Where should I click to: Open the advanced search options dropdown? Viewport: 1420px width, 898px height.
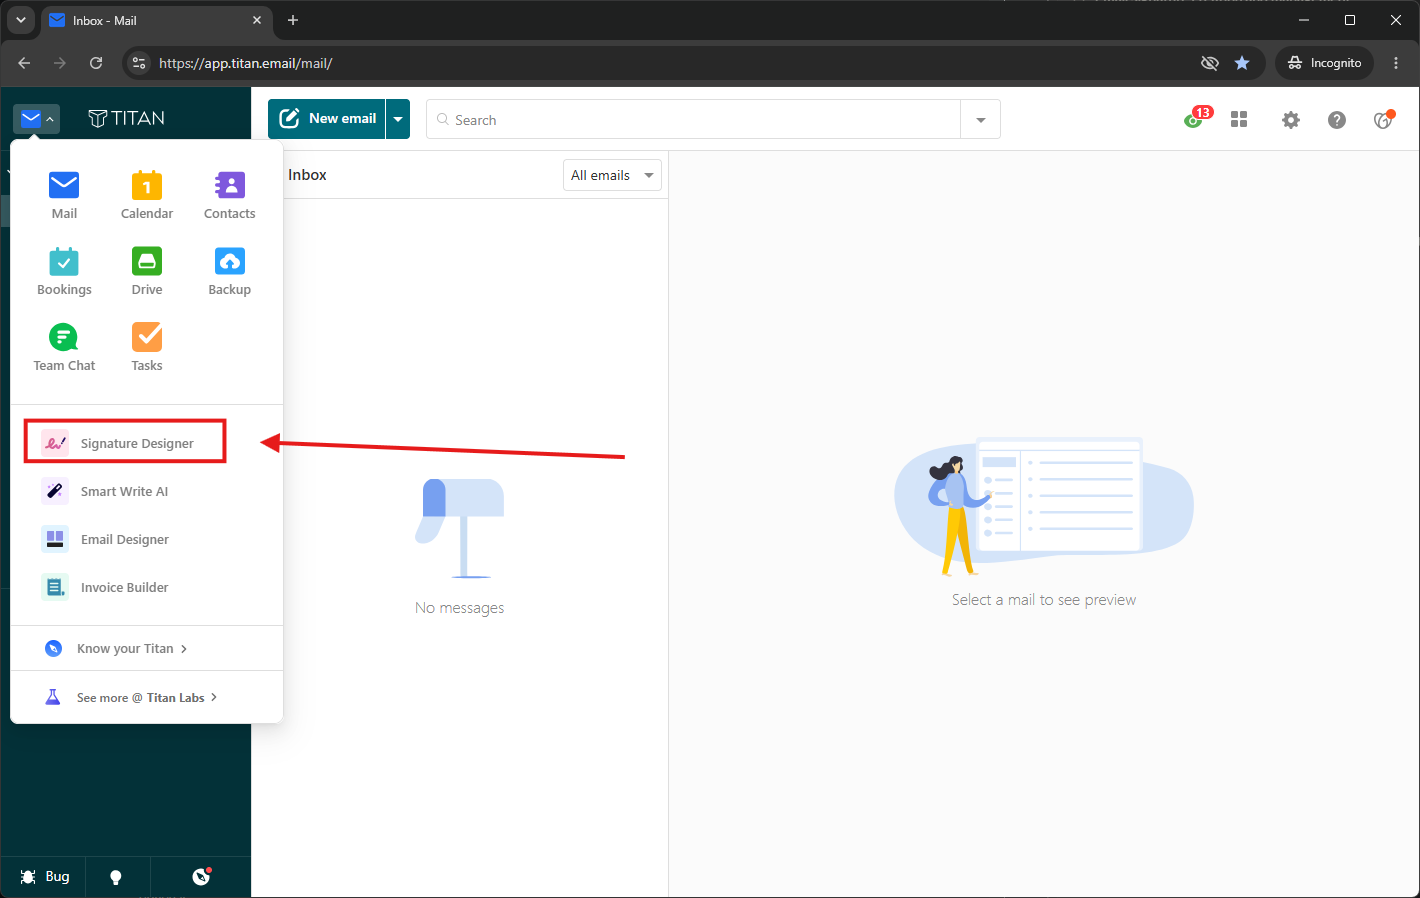pos(981,120)
